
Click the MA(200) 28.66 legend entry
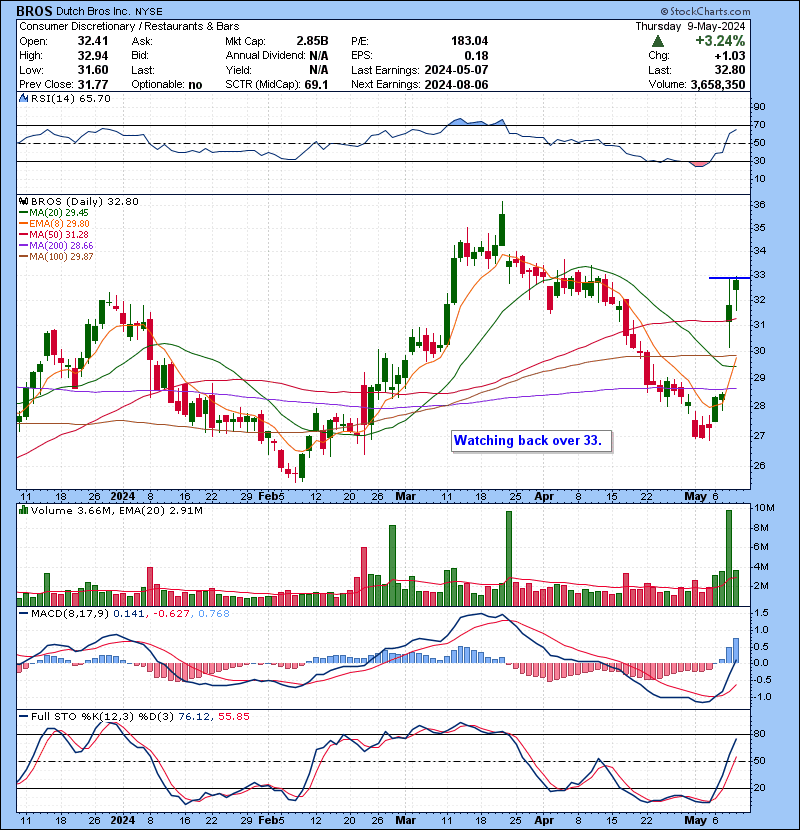(x=56, y=246)
